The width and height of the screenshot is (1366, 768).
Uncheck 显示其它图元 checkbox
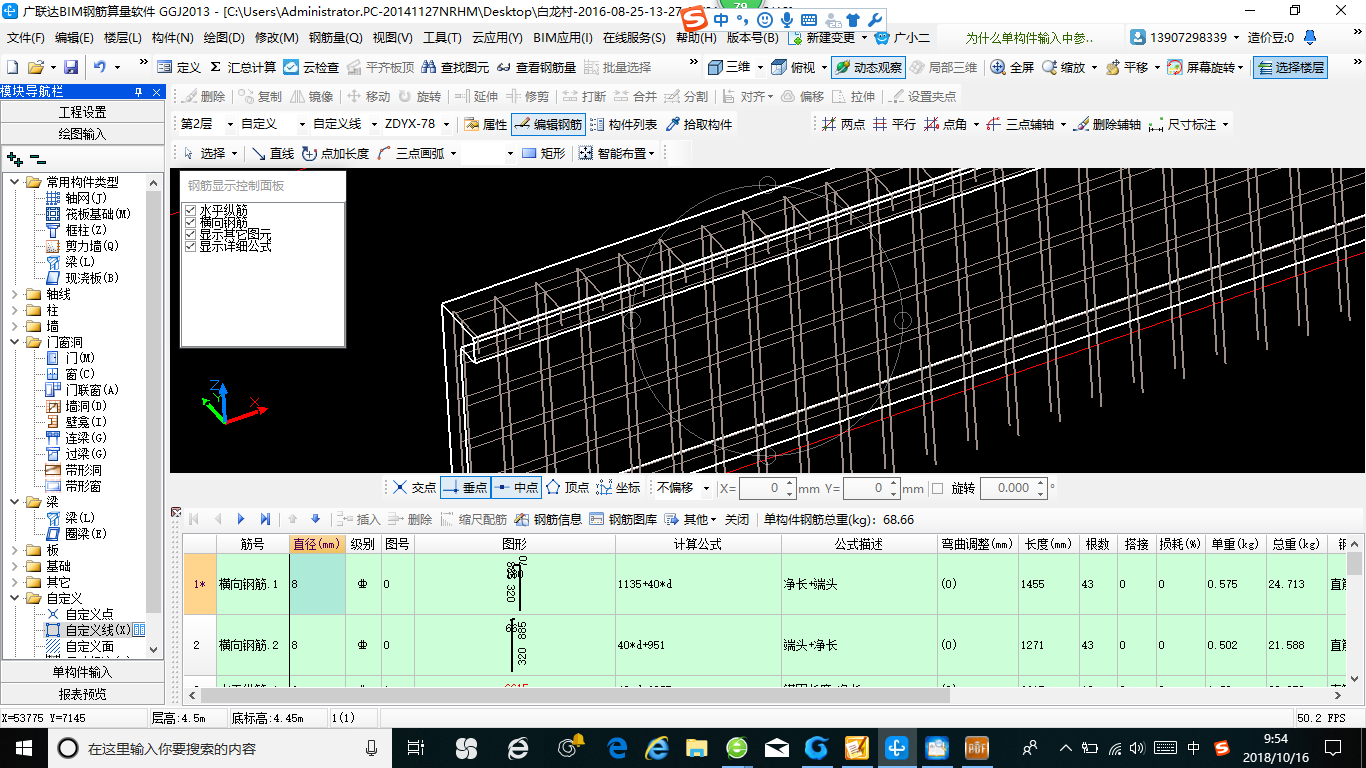pyautogui.click(x=190, y=234)
